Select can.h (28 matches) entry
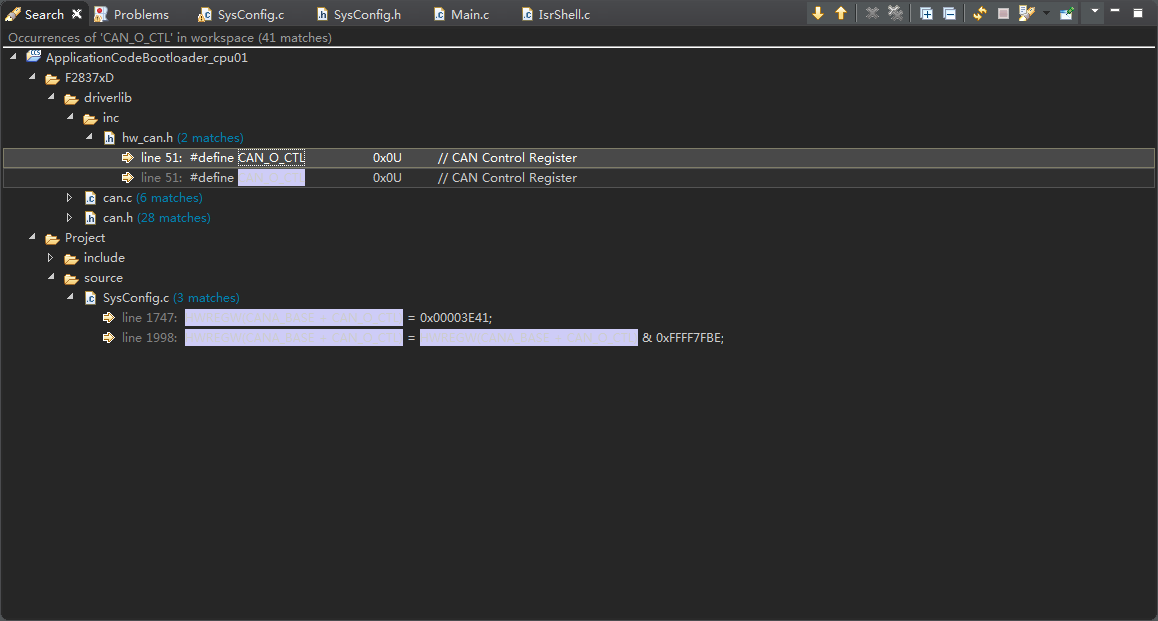 coord(157,217)
